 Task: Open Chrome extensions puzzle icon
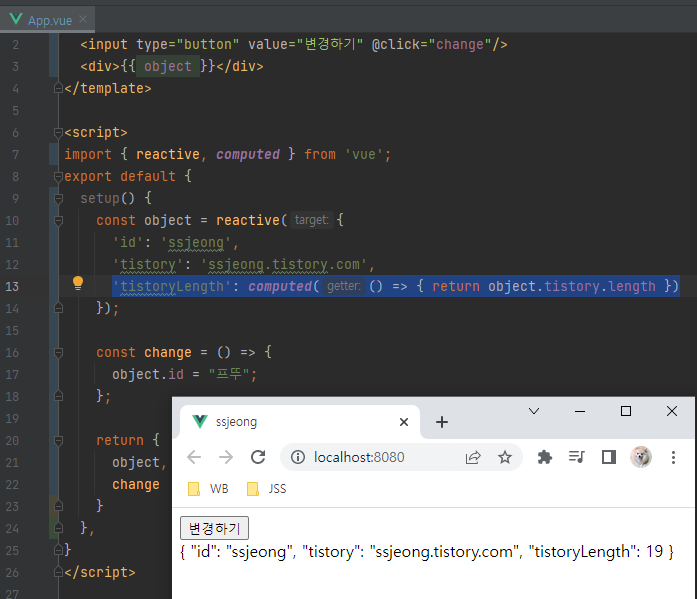click(545, 457)
